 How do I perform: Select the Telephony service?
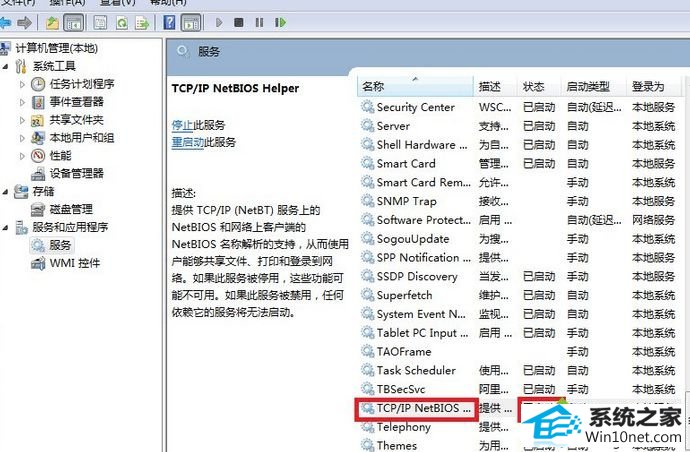404,427
